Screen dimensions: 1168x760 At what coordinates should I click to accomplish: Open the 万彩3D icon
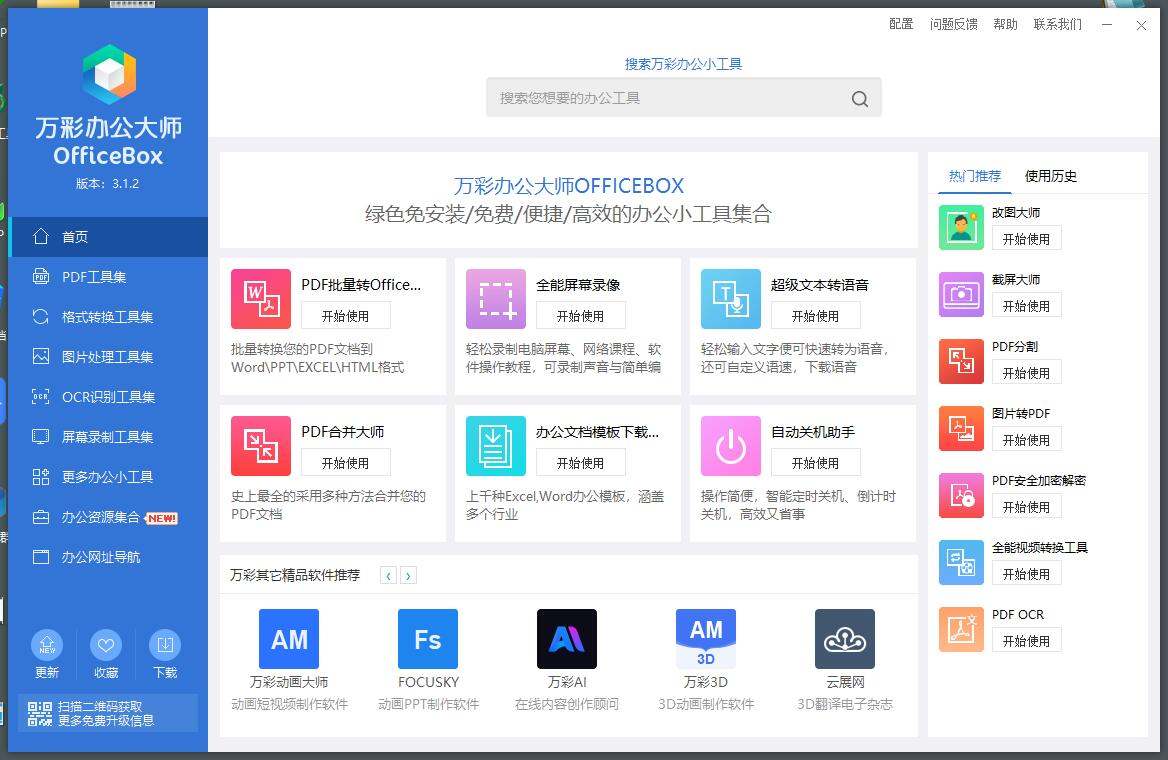coord(705,639)
